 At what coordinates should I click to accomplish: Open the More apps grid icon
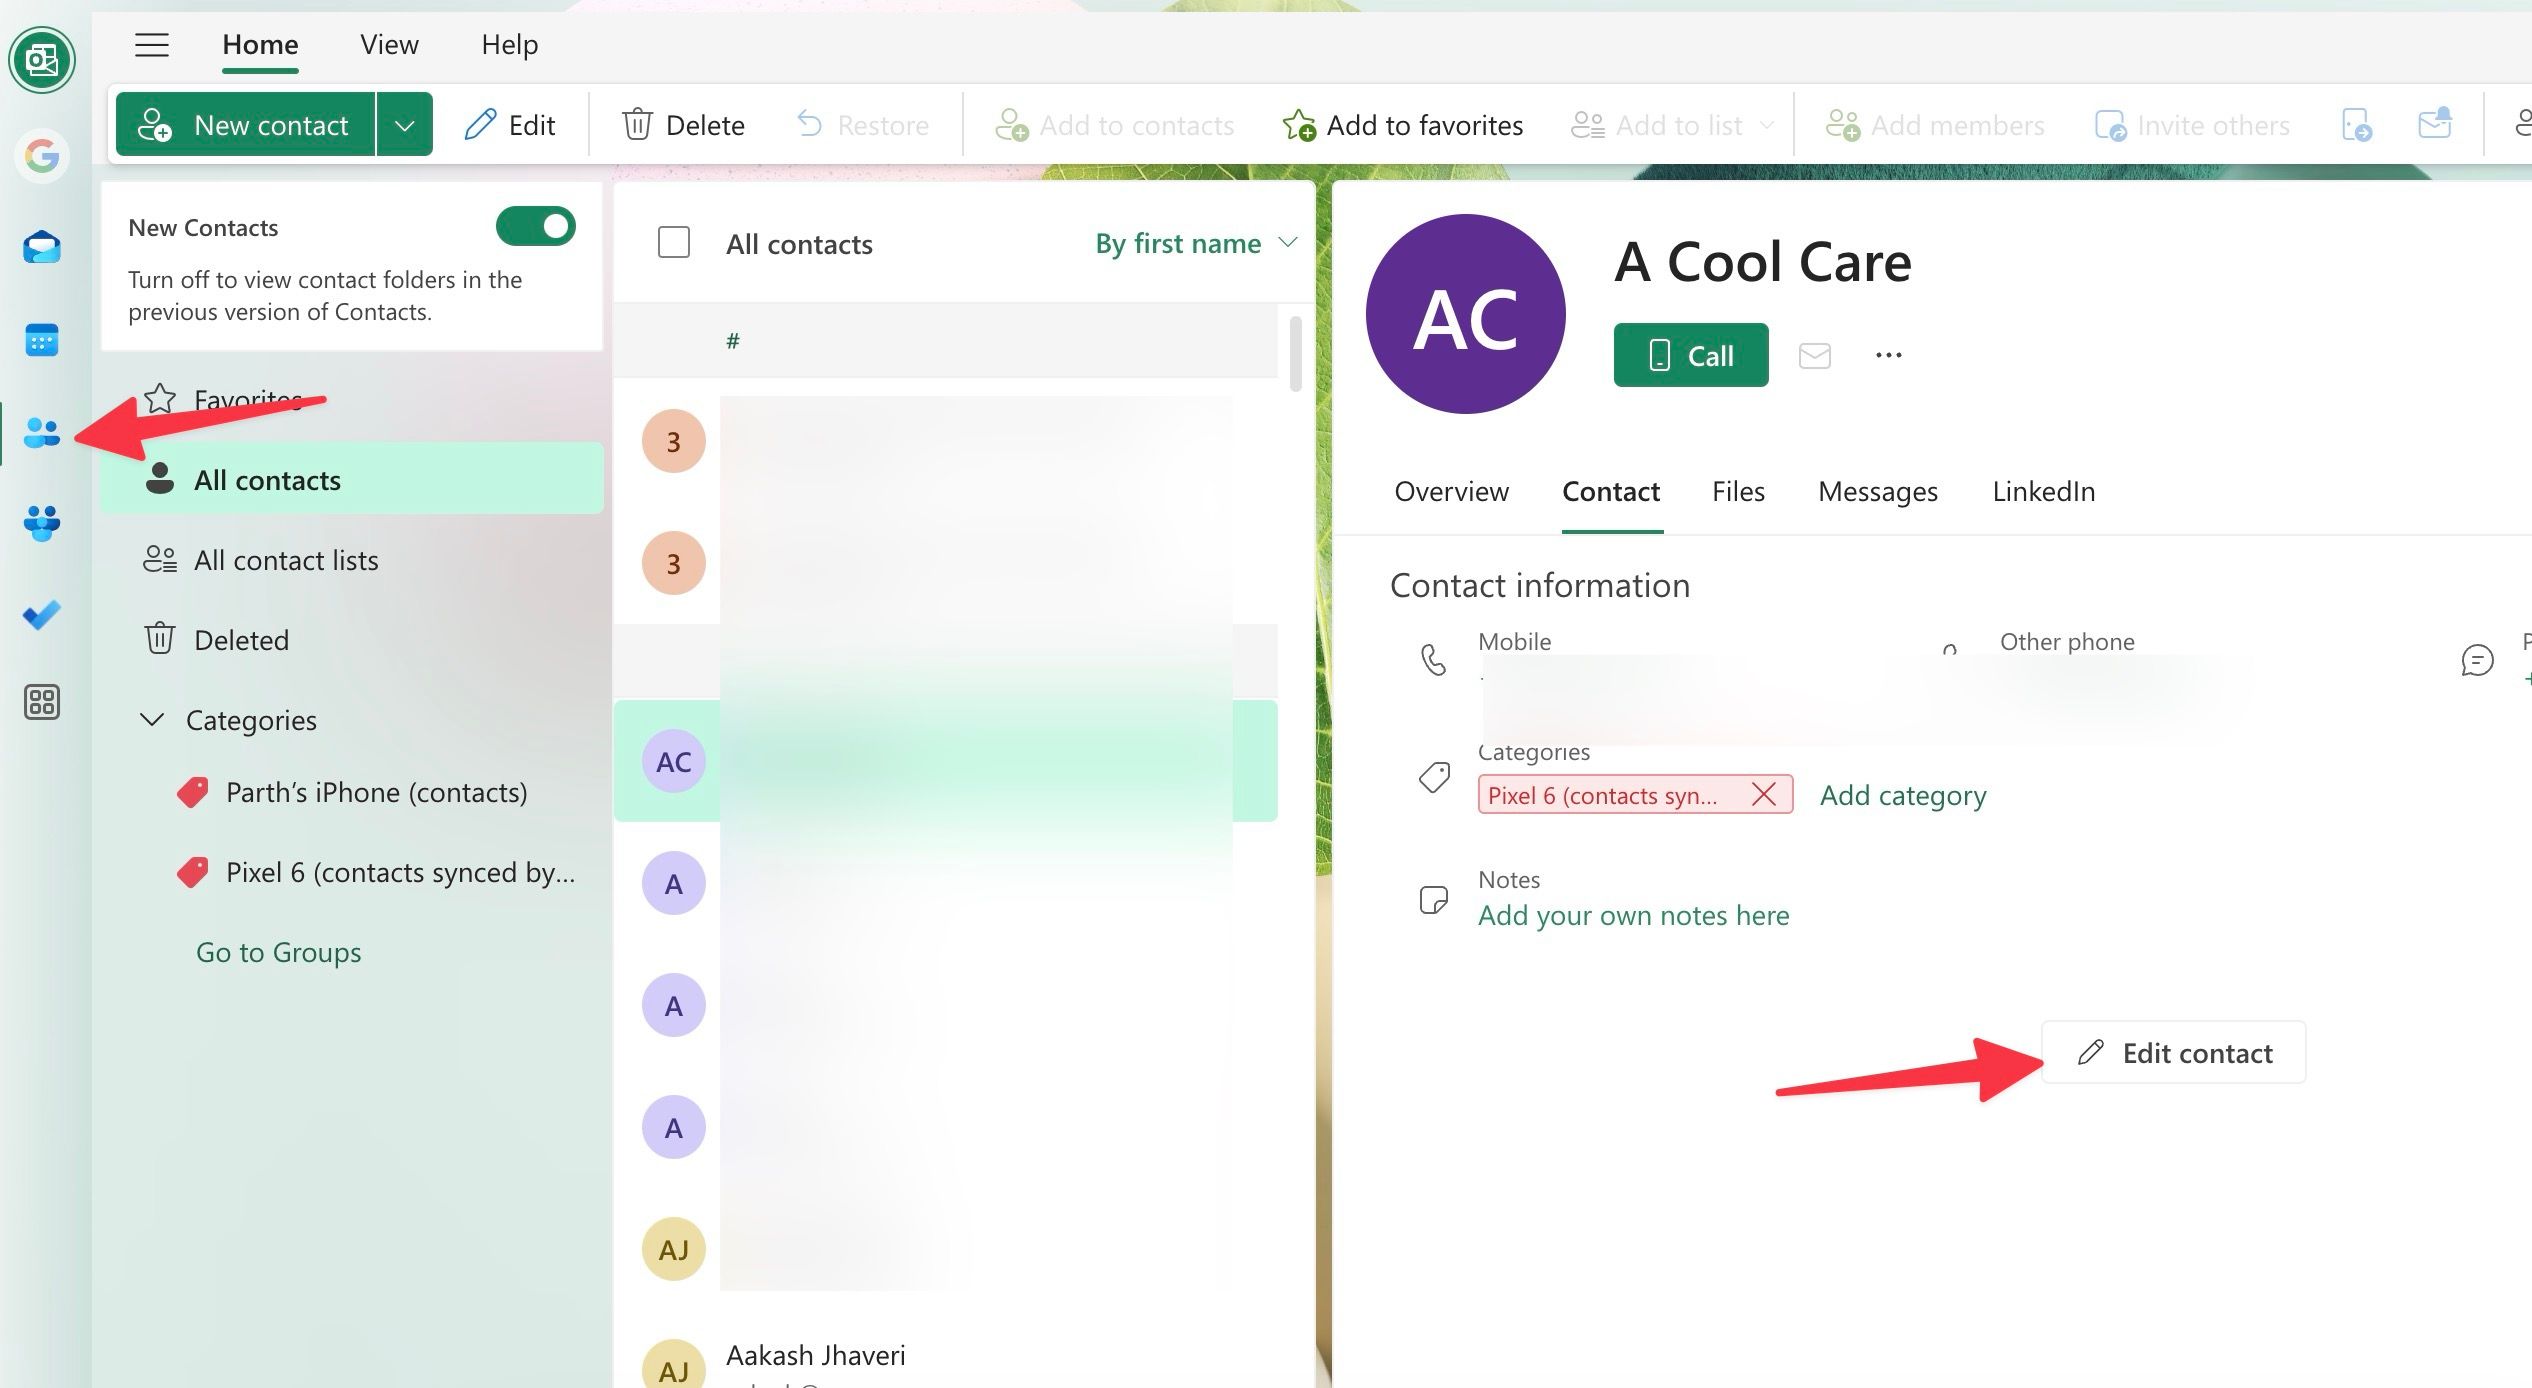tap(42, 703)
